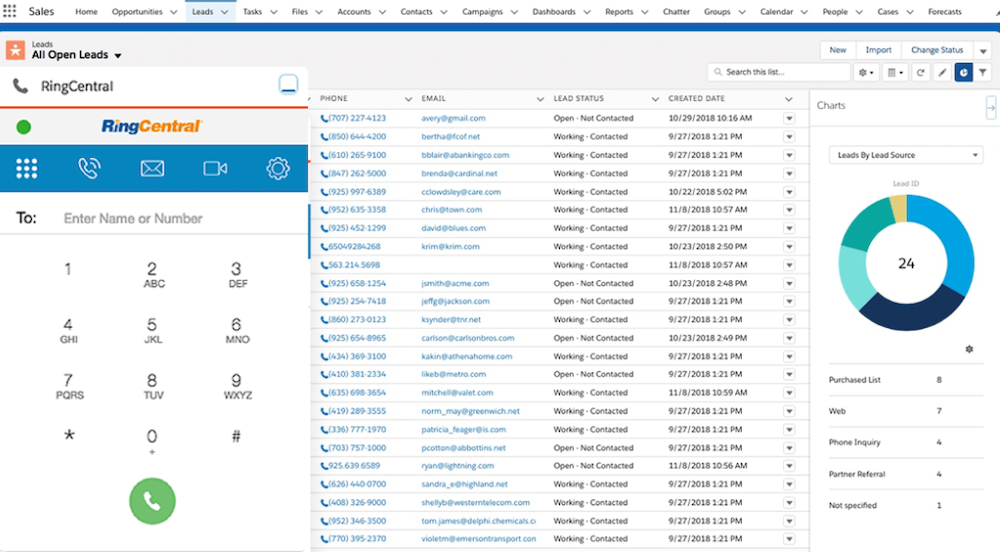Viewport: 1000px width, 552px height.
Task: Open the Leads By Lead Source dropdown
Action: tap(906, 155)
